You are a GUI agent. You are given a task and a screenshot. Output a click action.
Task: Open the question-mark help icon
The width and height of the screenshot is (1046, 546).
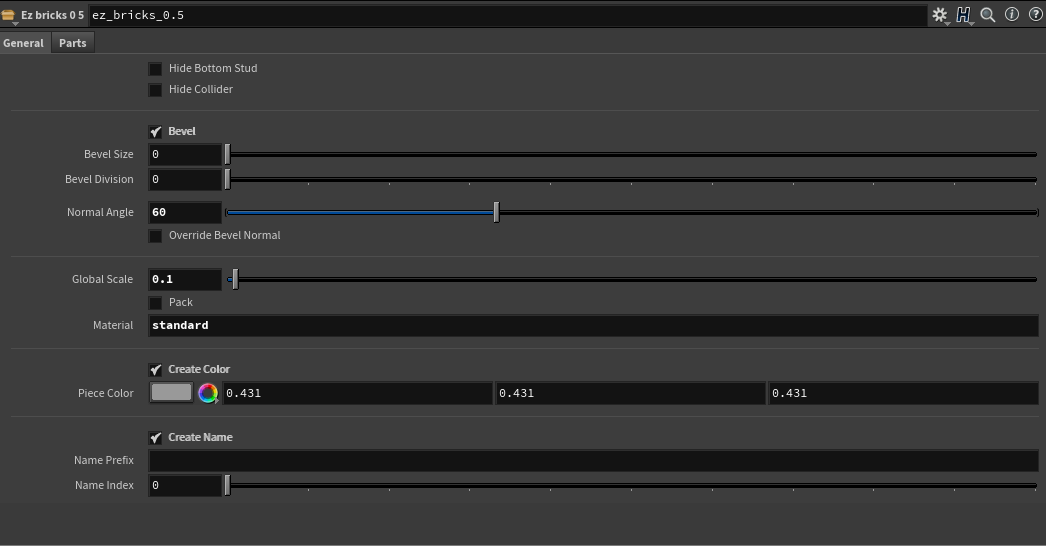pos(1035,14)
